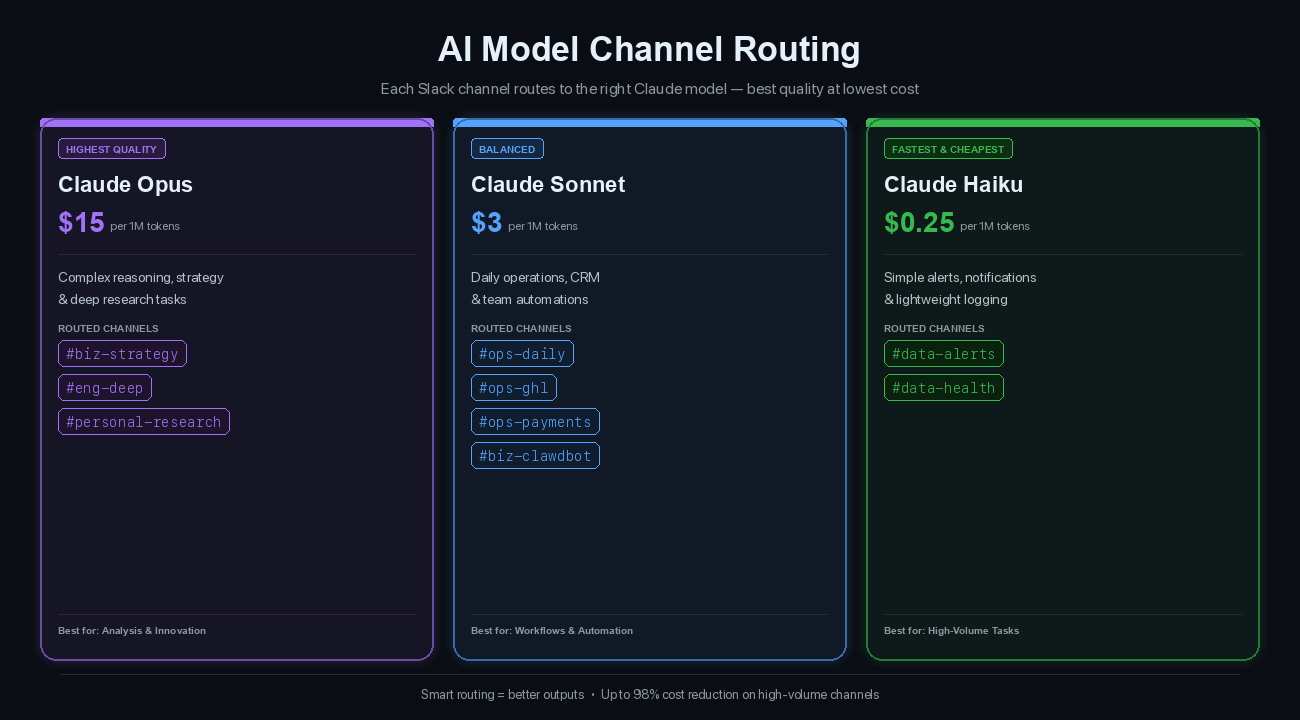1300x720 pixels.
Task: Select the #biz-strategy channel chip
Action: (x=122, y=353)
